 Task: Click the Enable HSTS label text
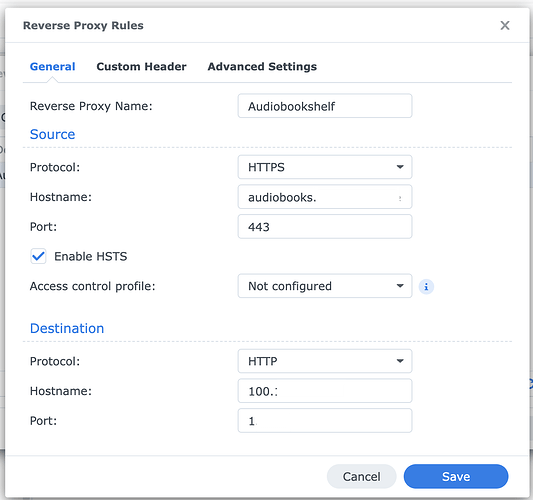(91, 256)
